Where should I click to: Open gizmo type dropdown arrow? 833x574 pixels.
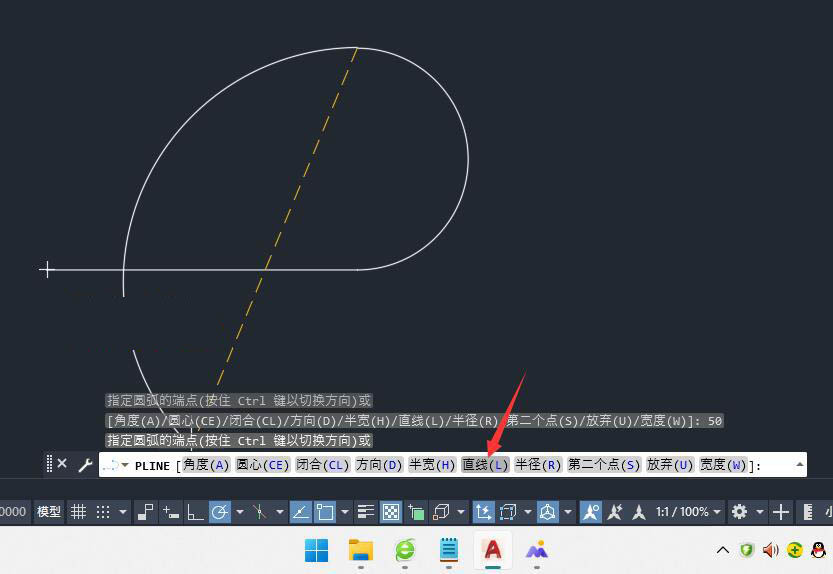(x=568, y=512)
